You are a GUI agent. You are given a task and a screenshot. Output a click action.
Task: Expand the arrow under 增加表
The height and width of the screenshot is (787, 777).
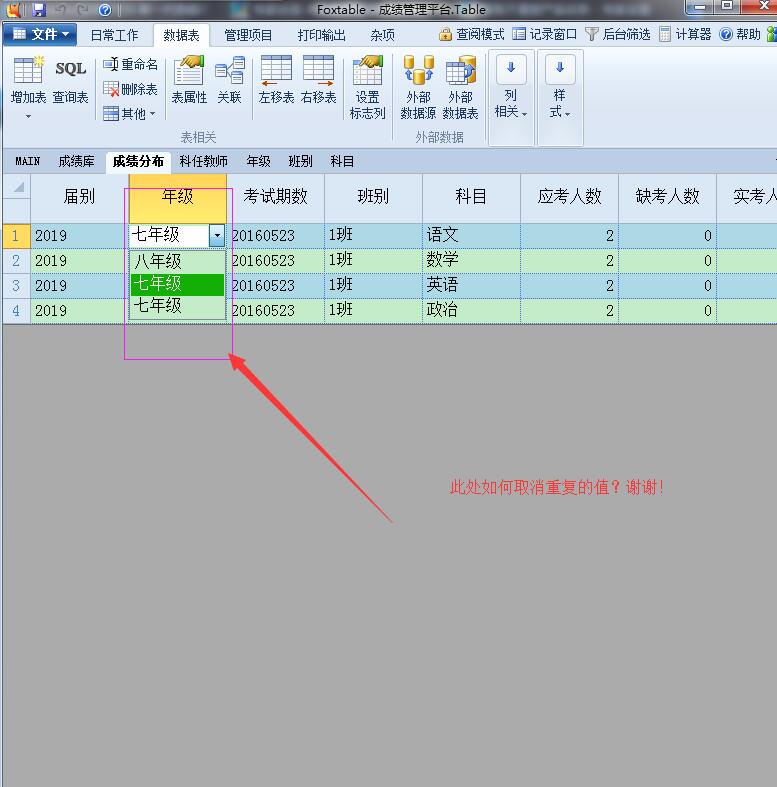click(x=28, y=116)
